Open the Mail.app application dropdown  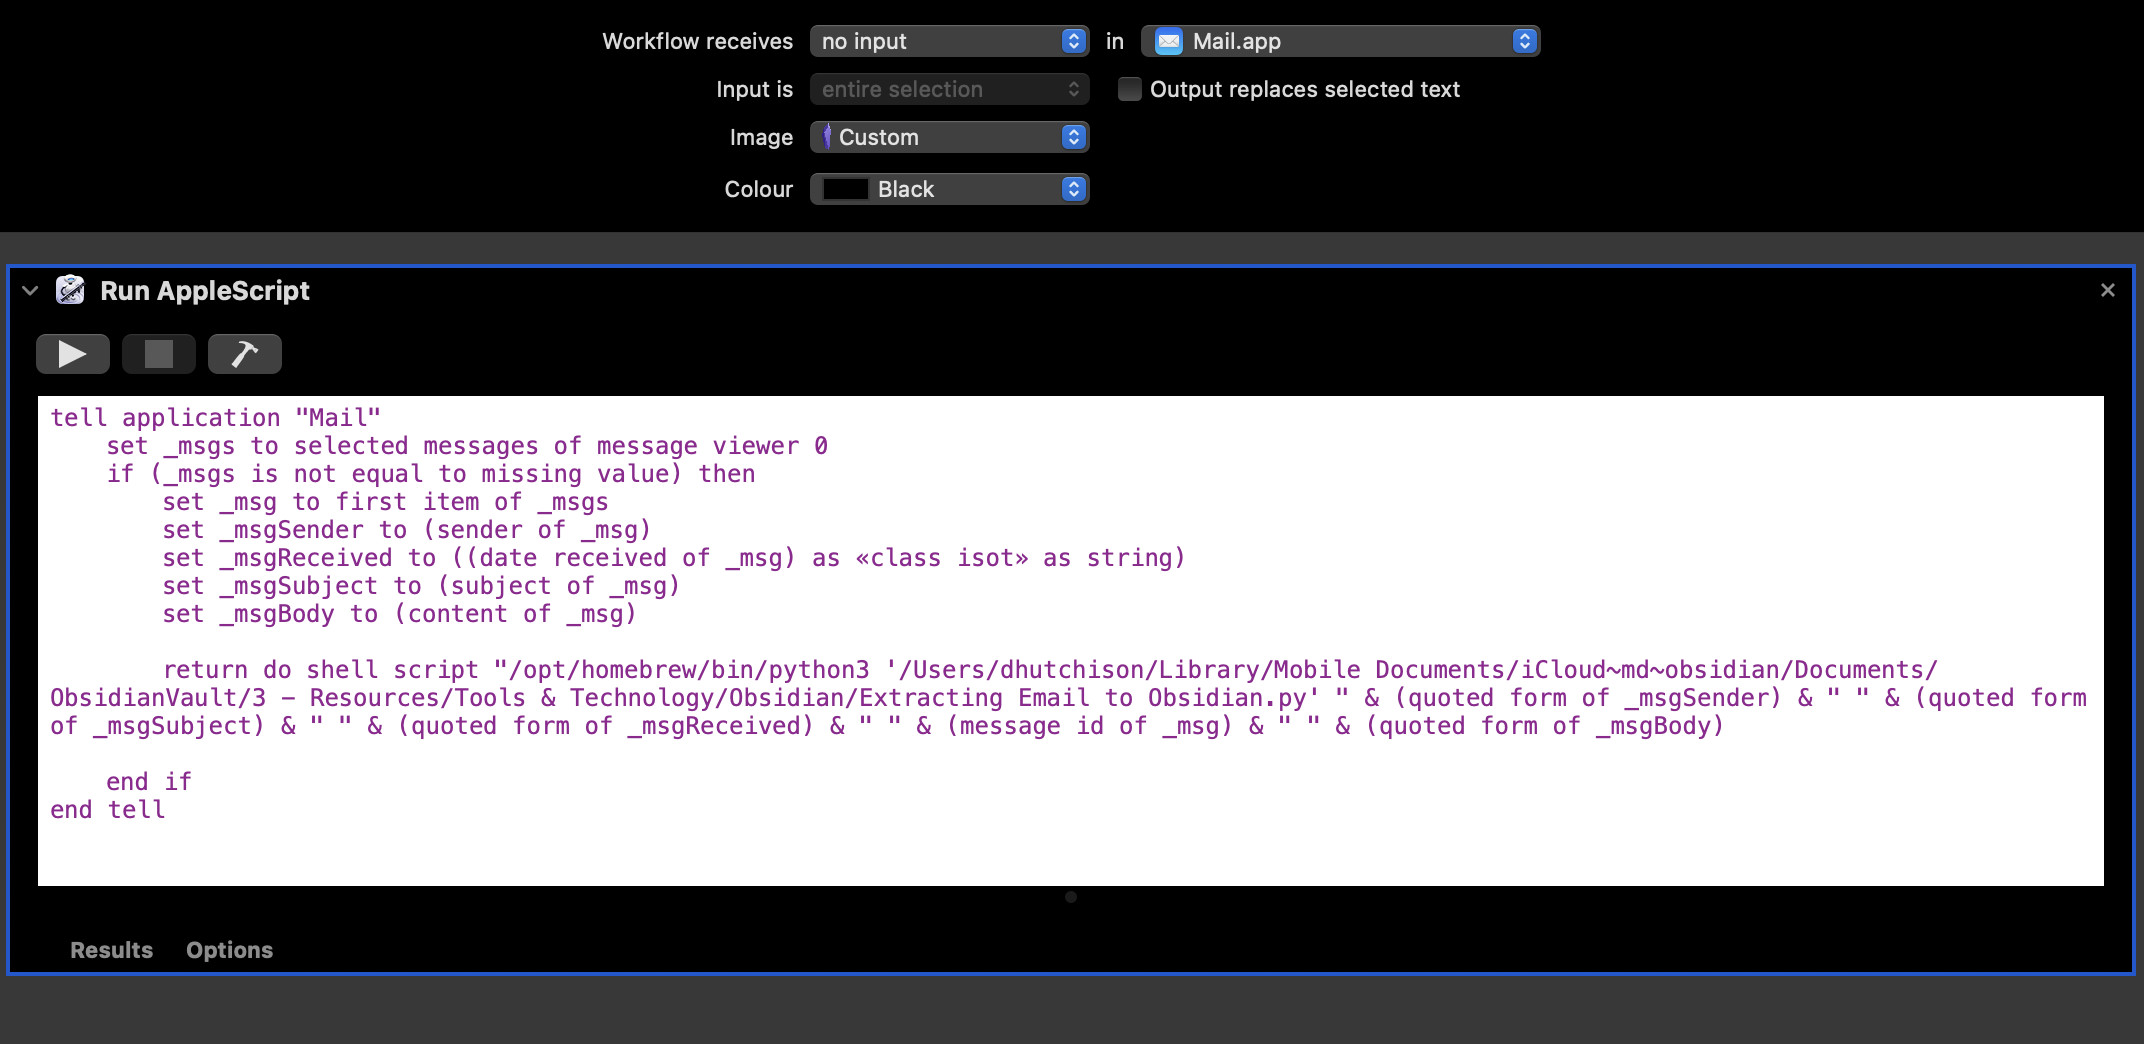point(1340,41)
